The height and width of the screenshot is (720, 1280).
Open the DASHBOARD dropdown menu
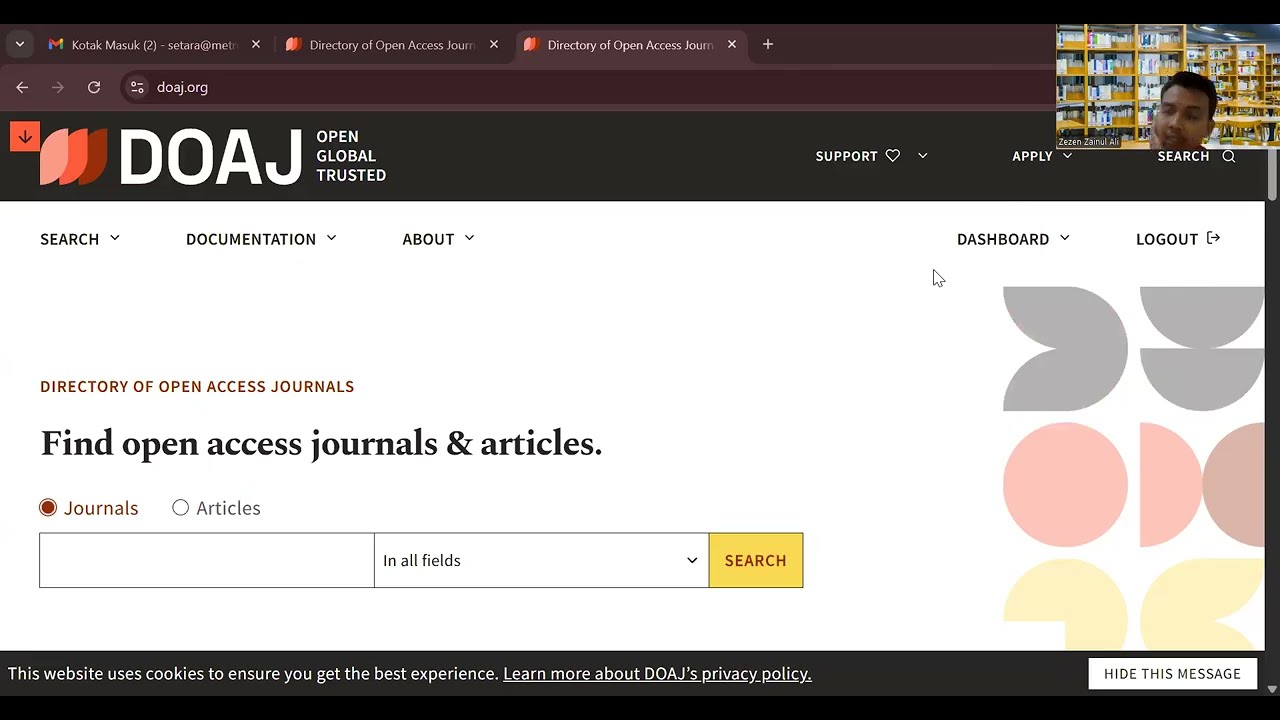pyautogui.click(x=1013, y=239)
